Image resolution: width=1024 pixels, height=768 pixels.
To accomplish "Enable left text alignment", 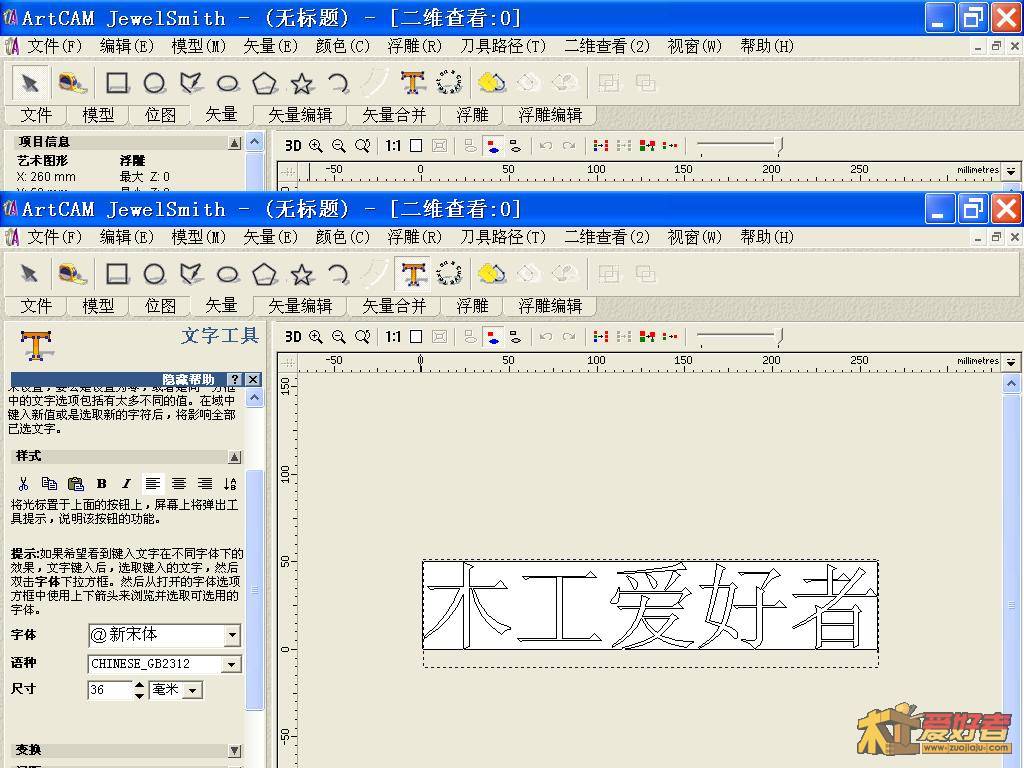I will [153, 483].
